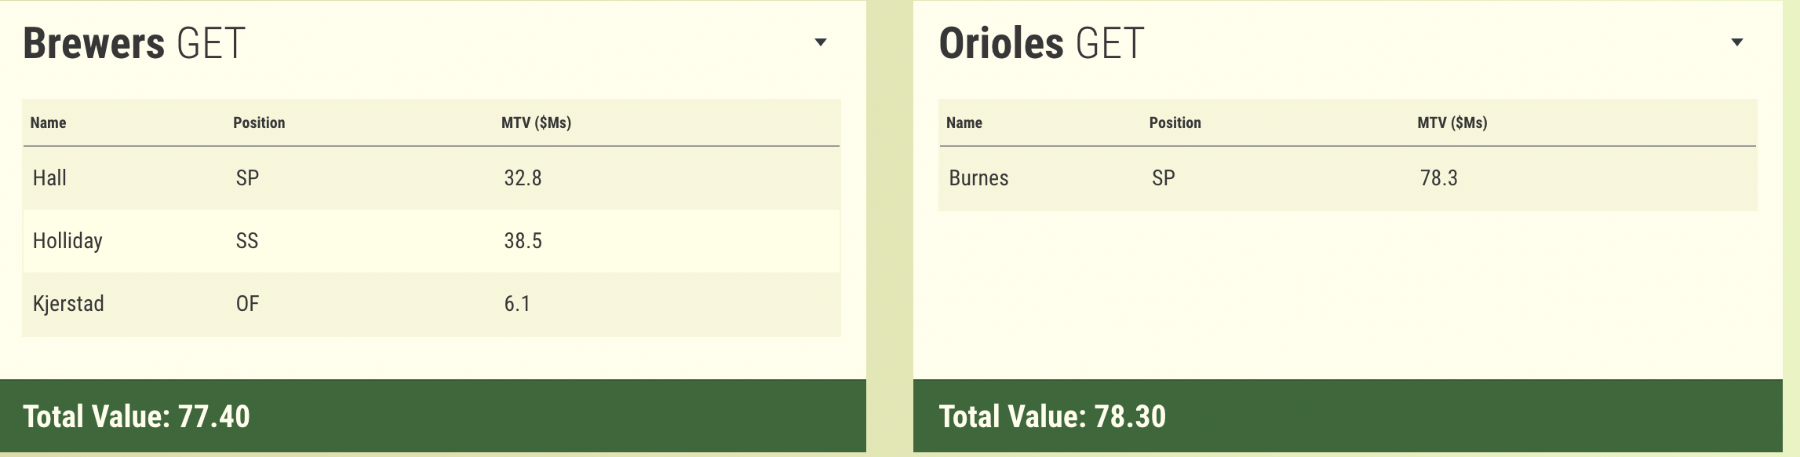Screen dimensions: 1800x457
Task: Select the Hall player row
Action: click(430, 178)
